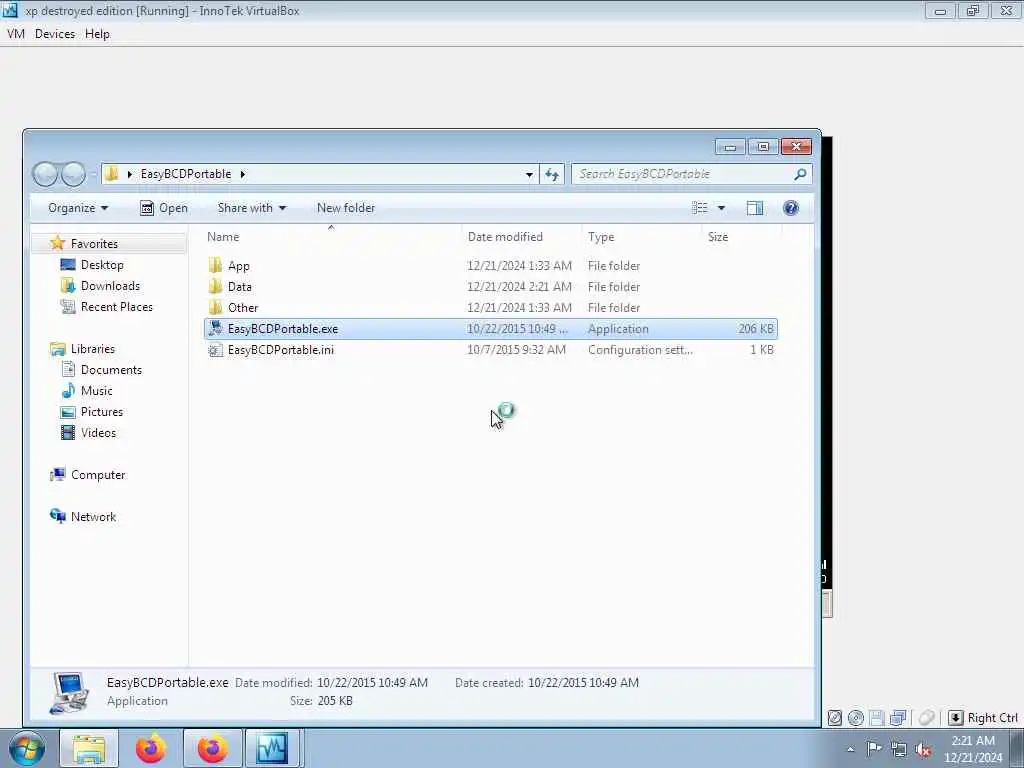
Task: Click the network tray icon
Action: click(899, 750)
